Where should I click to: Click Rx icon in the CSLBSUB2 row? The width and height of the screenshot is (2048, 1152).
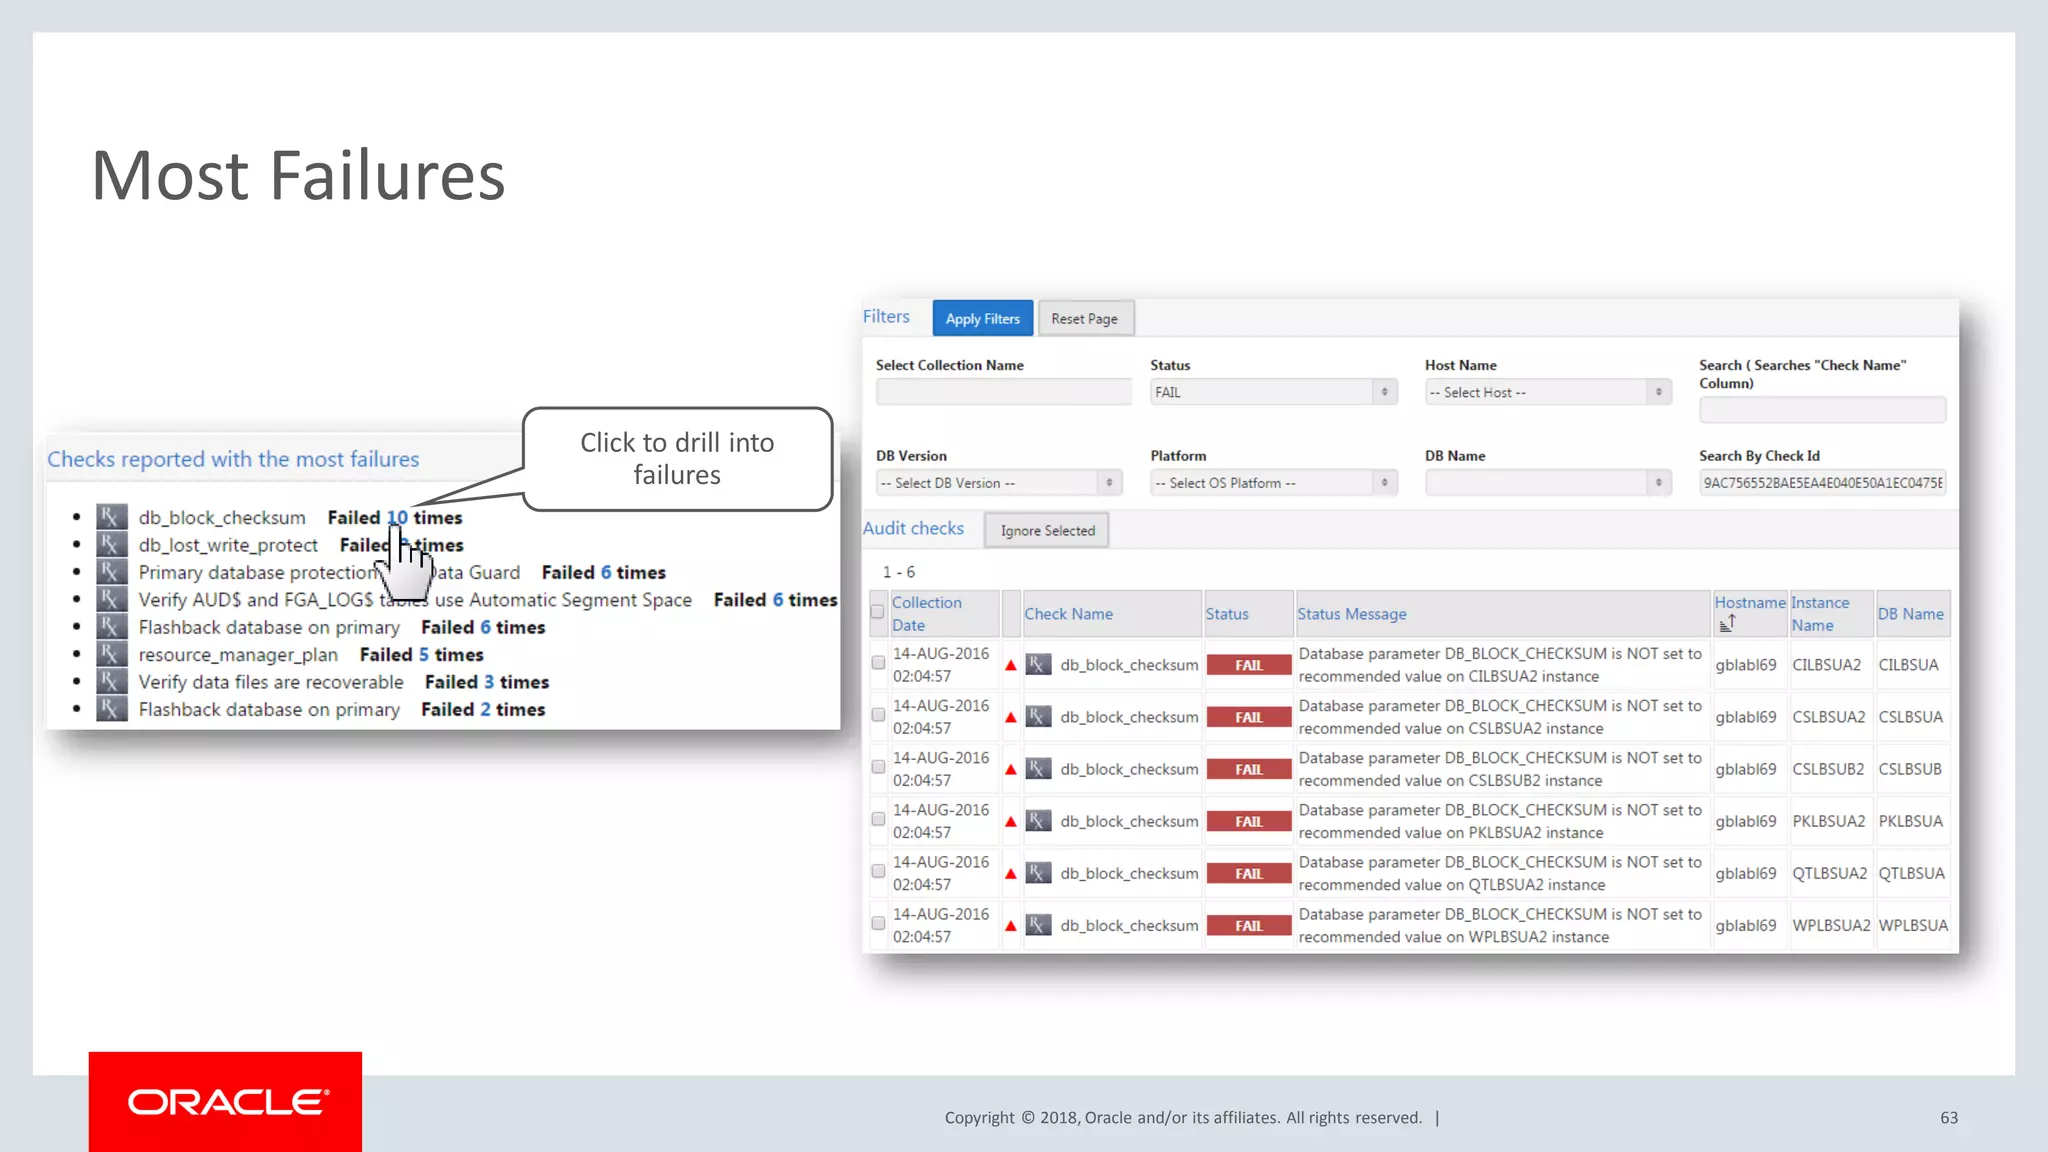1039,769
